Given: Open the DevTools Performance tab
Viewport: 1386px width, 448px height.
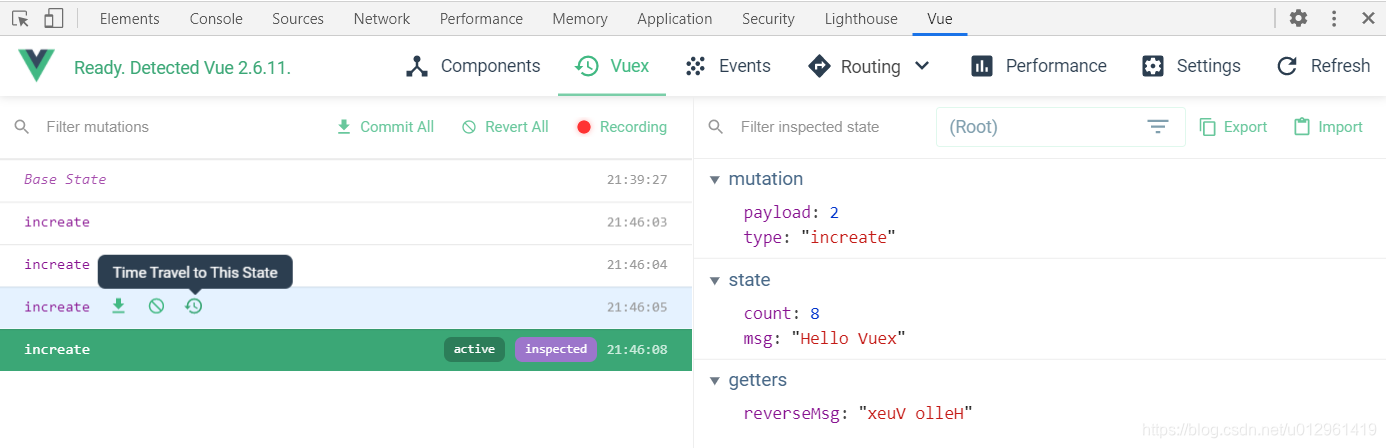Looking at the screenshot, I should [x=481, y=19].
